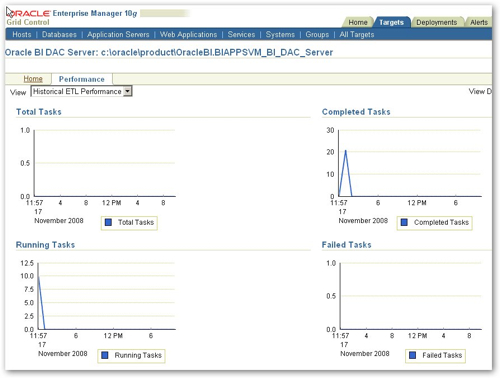Navigate to Services subtab

click(241, 35)
